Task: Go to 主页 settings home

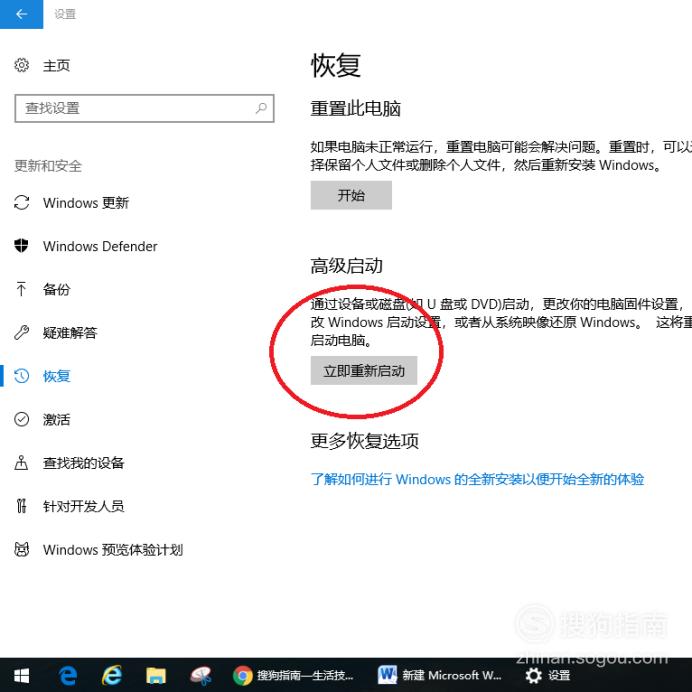Action: click(56, 65)
